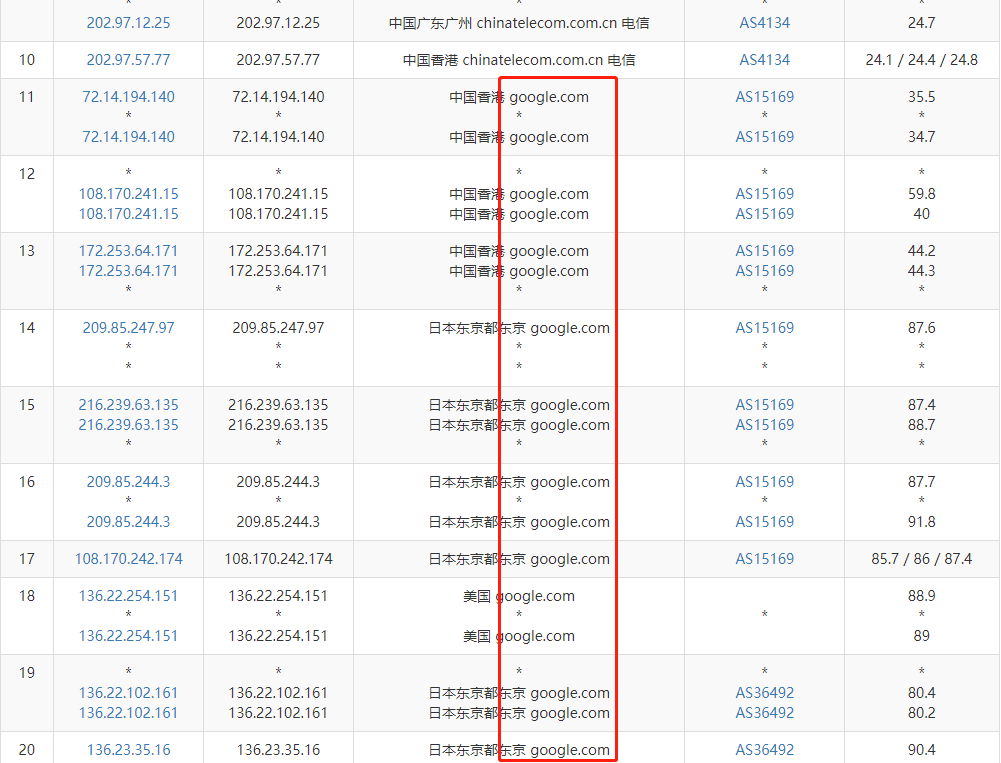The height and width of the screenshot is (763, 1001).
Task: Click the 87.7 latency in hop 16
Action: [921, 482]
